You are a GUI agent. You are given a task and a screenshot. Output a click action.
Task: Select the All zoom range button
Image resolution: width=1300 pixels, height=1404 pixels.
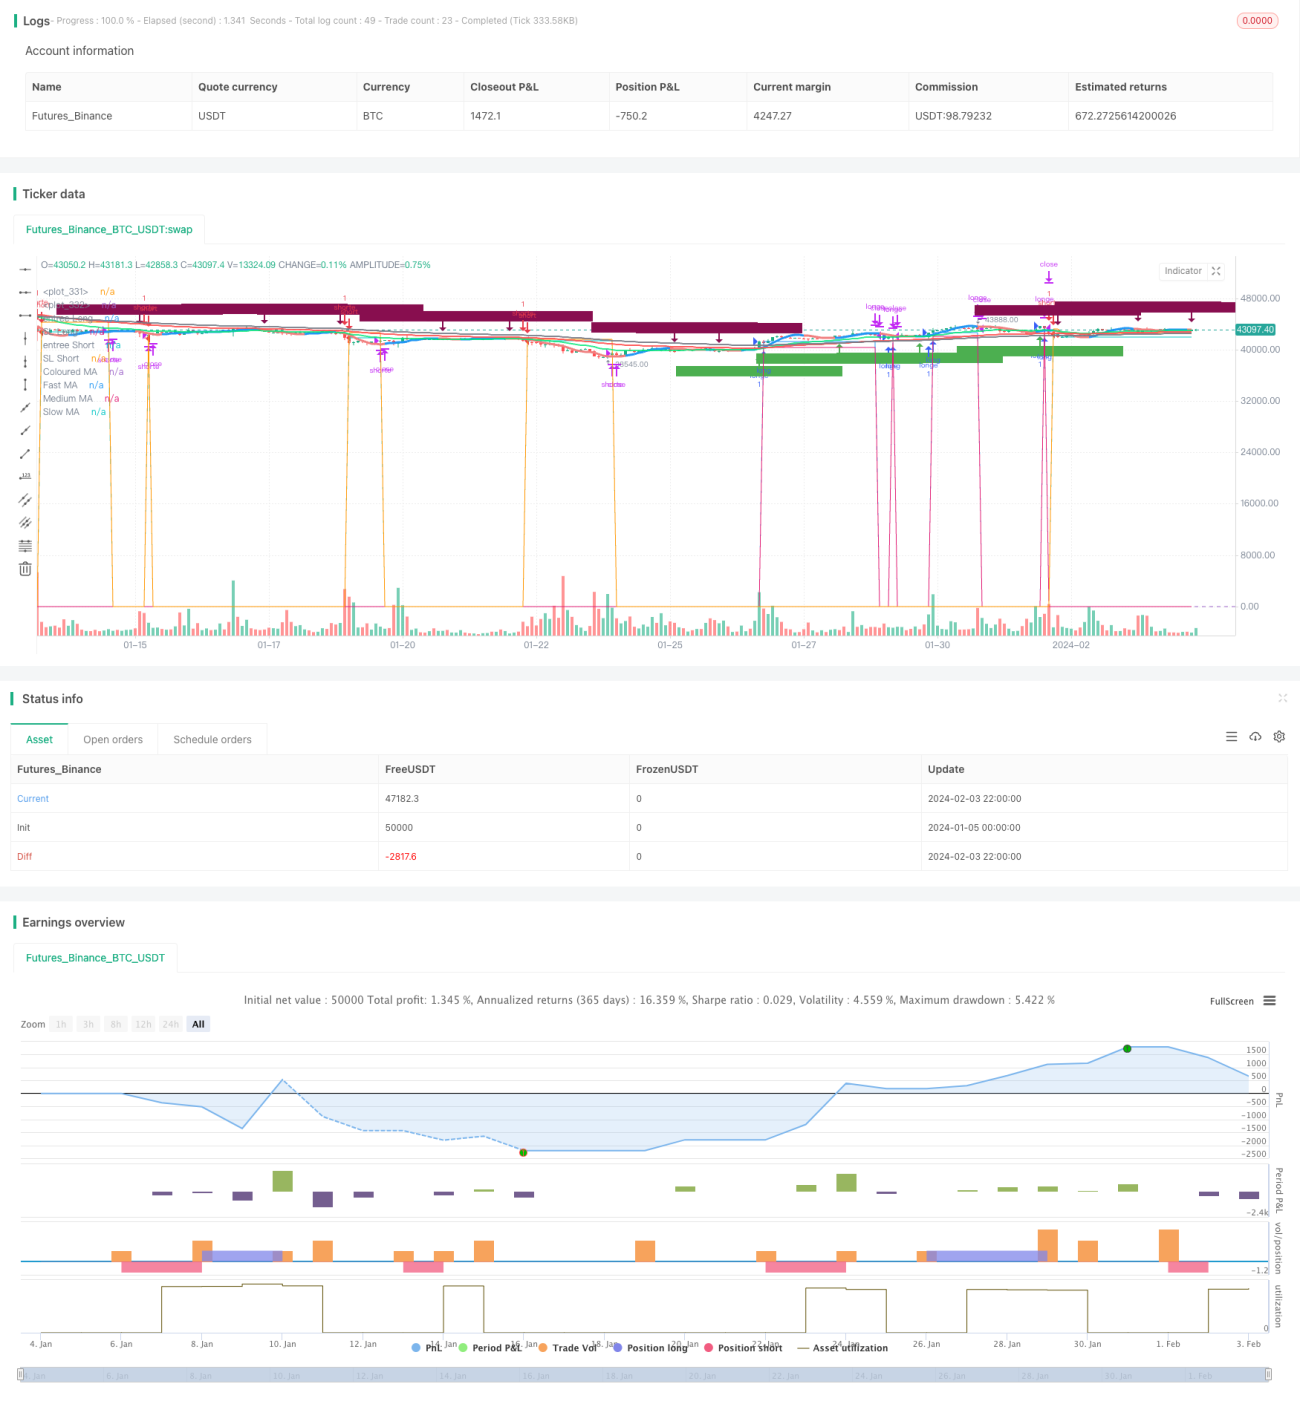[198, 1024]
